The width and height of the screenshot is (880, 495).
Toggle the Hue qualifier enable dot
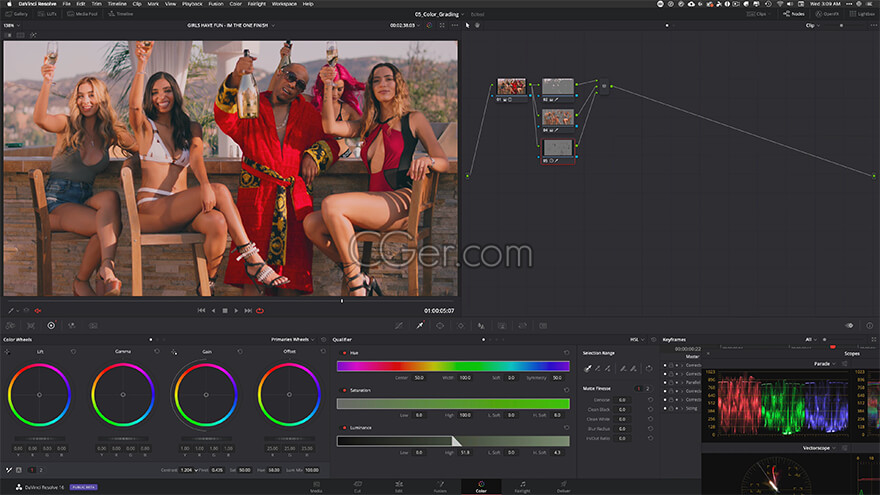tap(345, 353)
